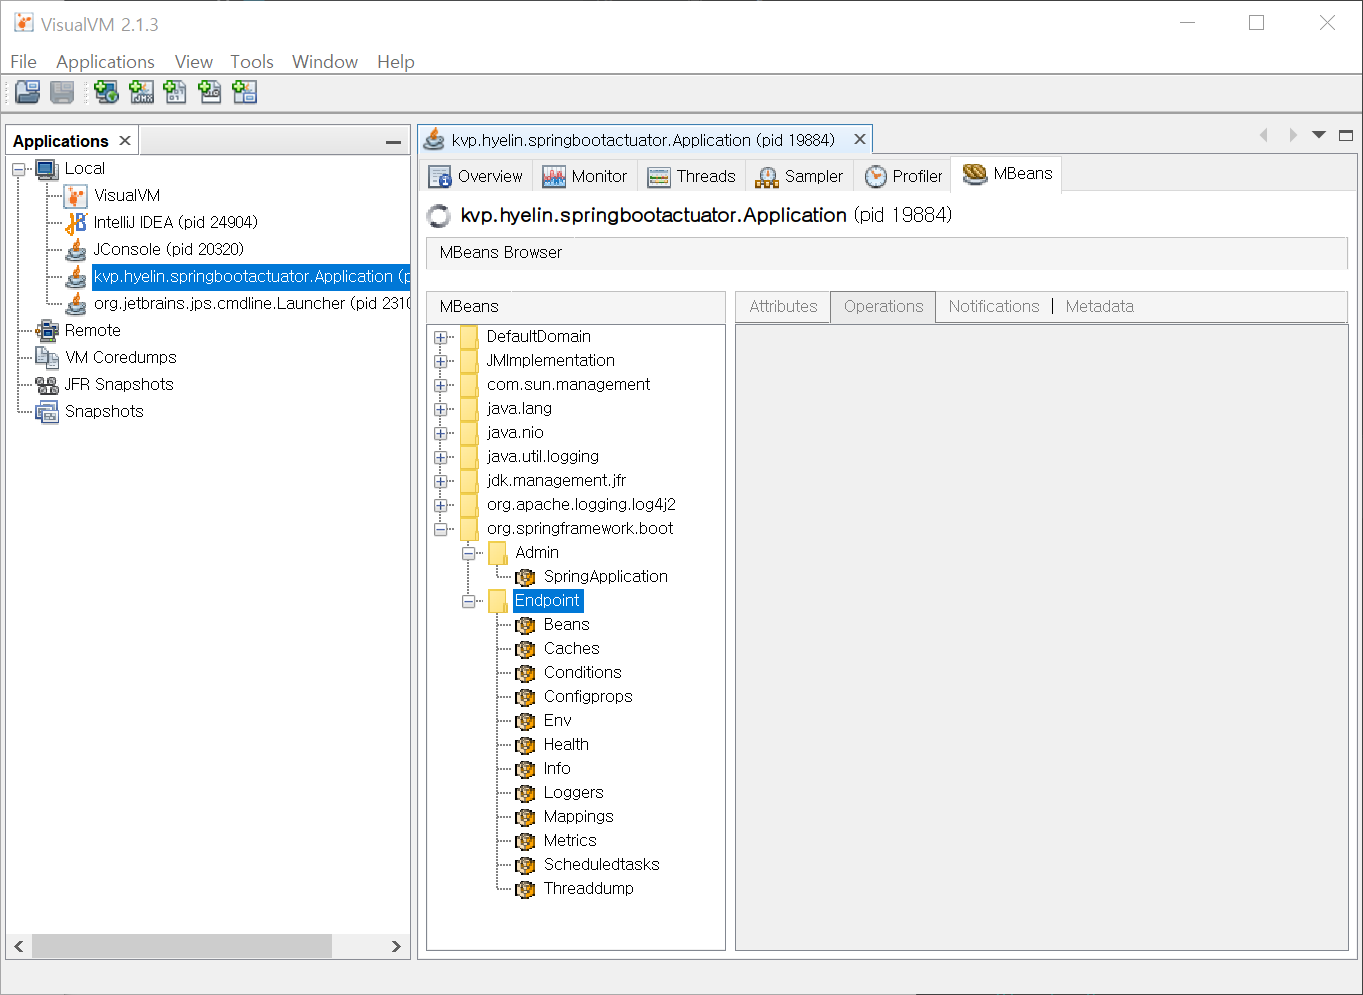This screenshot has height=995, width=1363.
Task: Click the JFR Snapshots node icon
Action: pos(47,384)
